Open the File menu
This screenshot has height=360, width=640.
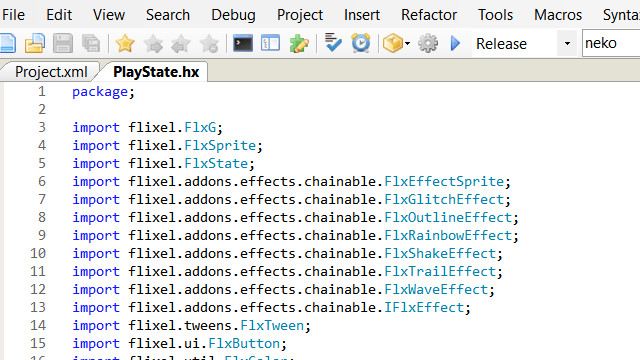(13, 15)
